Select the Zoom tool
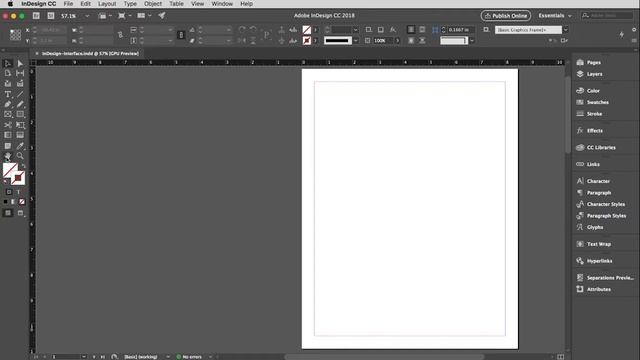This screenshot has height=360, width=640. (20, 156)
